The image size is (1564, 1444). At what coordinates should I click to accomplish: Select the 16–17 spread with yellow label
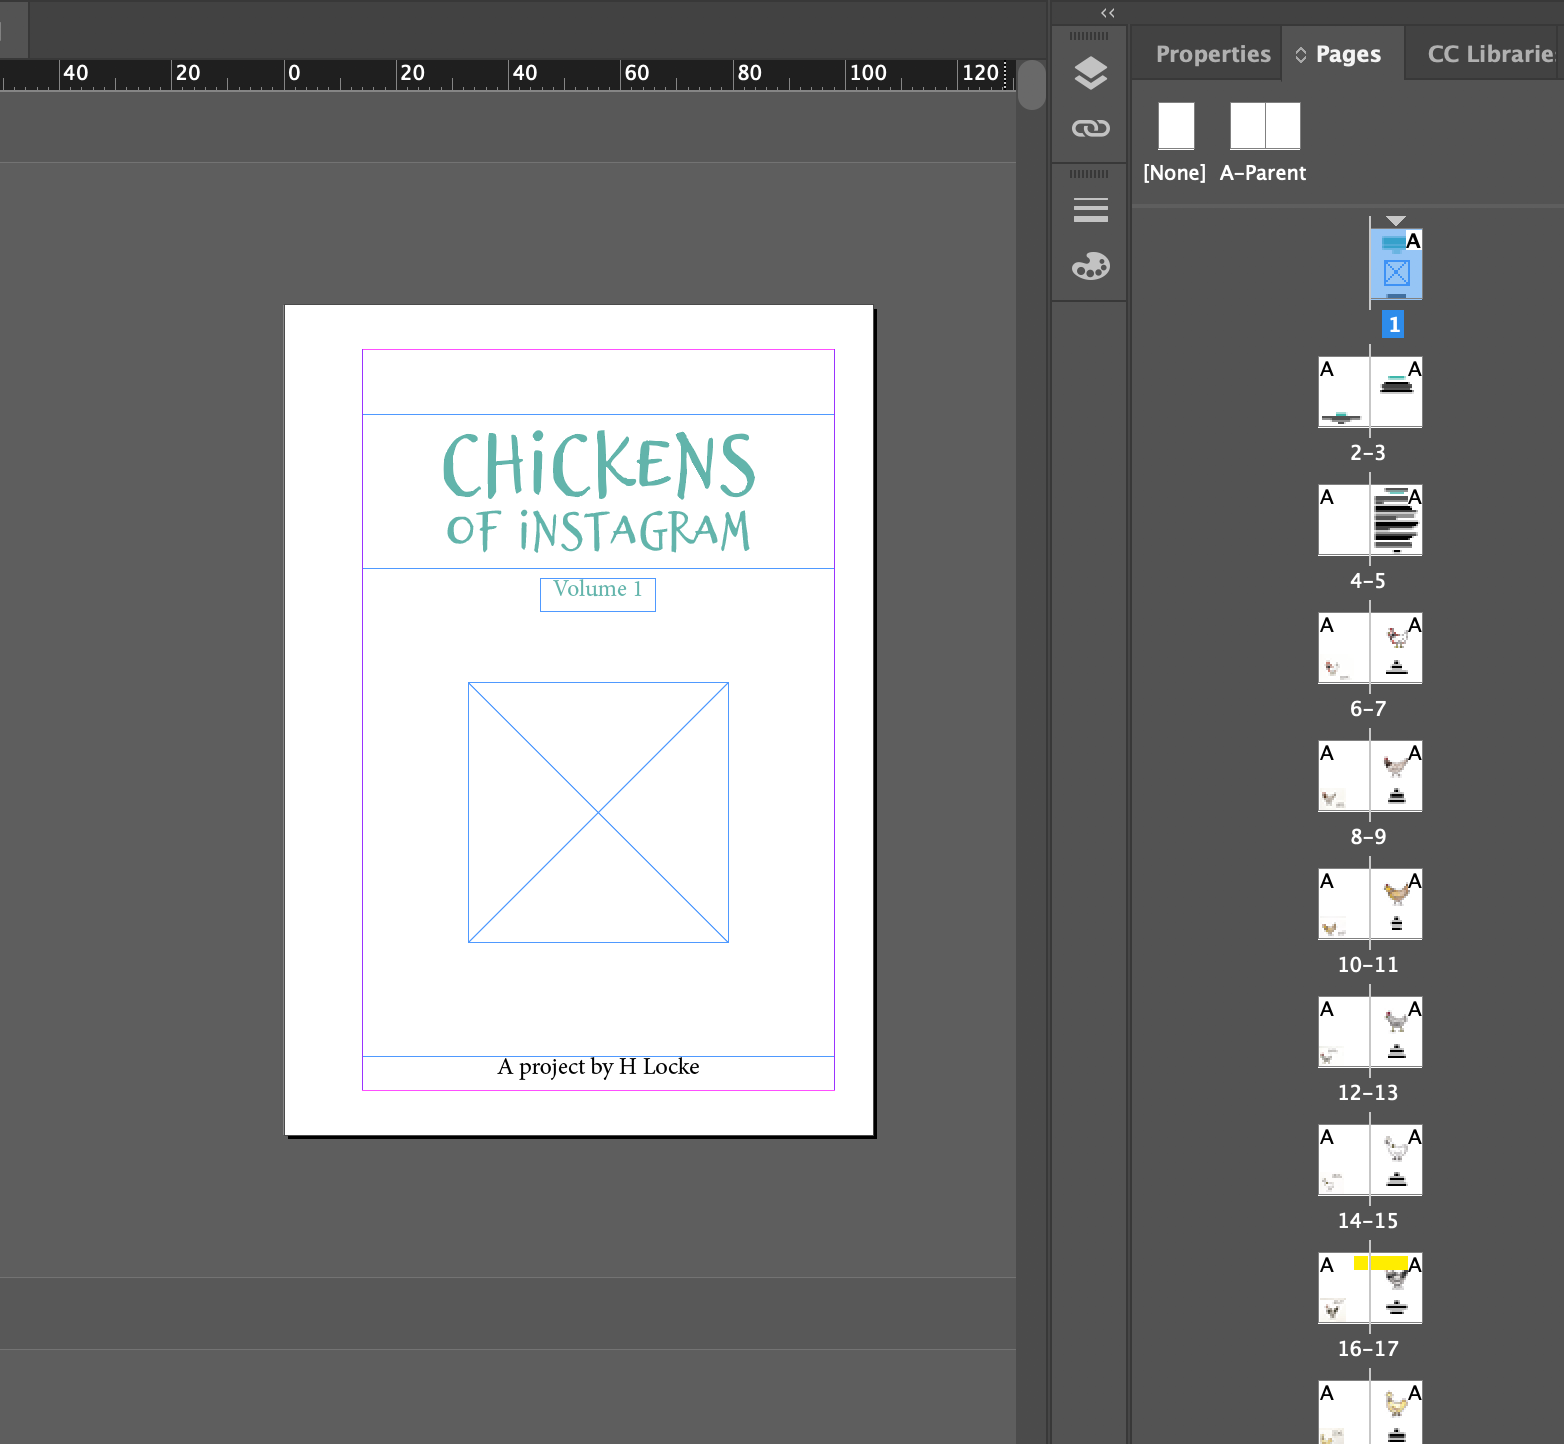[x=1370, y=1288]
